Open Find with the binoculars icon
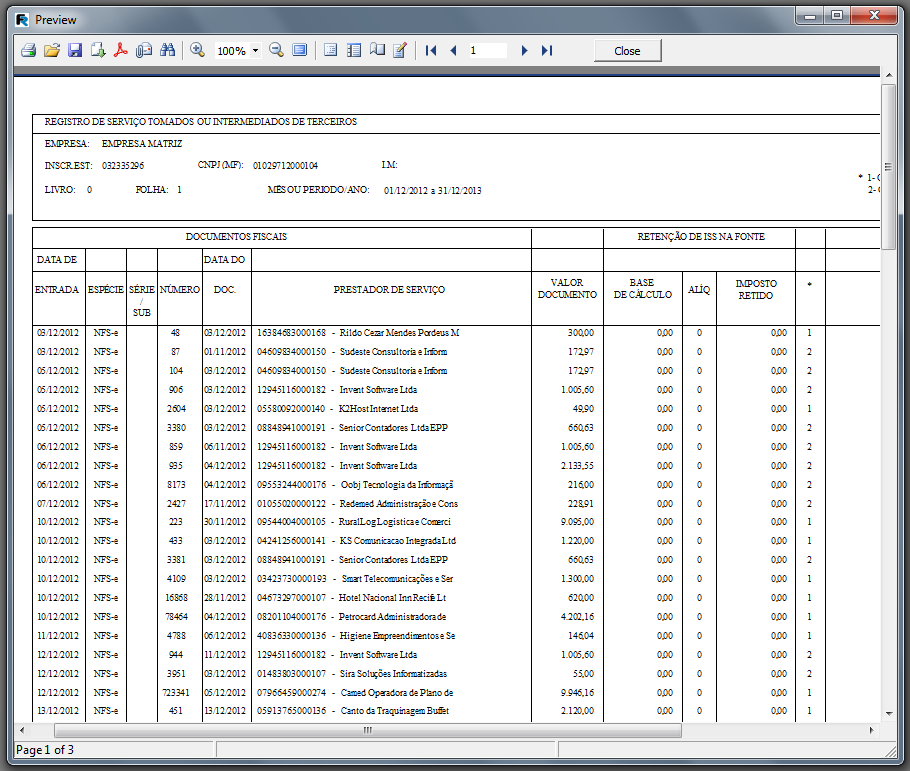Image resolution: width=910 pixels, height=771 pixels. coord(168,51)
